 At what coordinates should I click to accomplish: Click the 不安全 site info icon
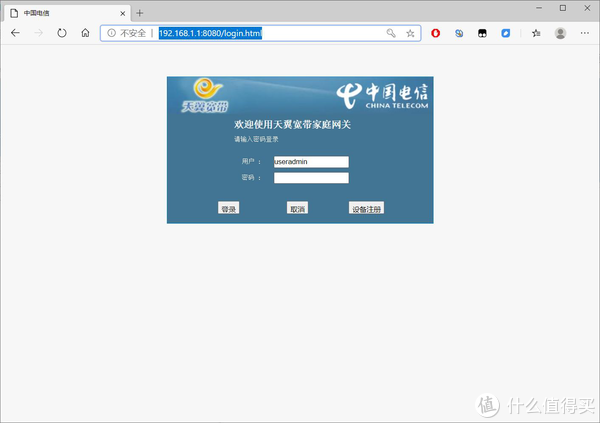(111, 33)
